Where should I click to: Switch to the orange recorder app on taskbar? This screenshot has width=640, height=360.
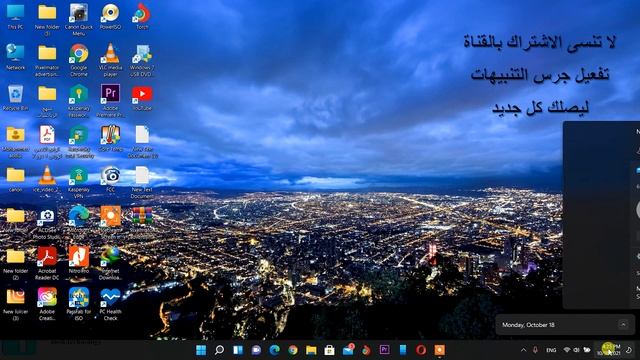(440, 350)
